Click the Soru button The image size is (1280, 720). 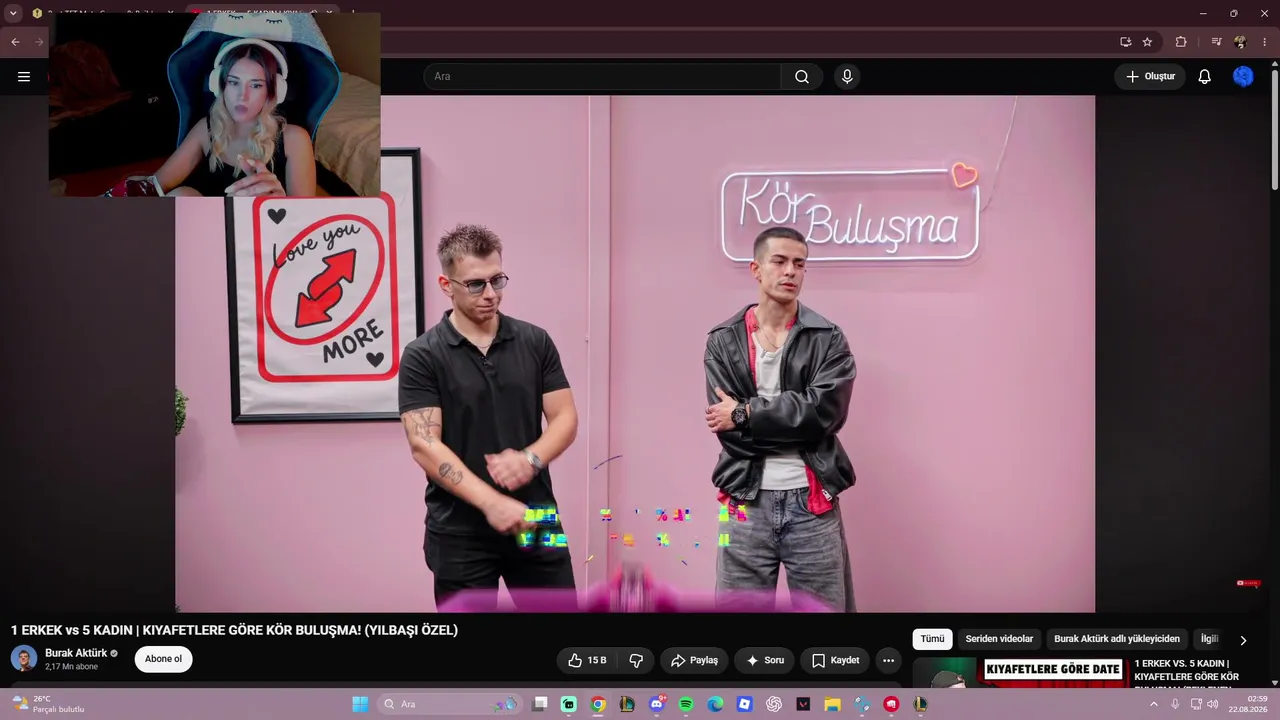pos(765,660)
